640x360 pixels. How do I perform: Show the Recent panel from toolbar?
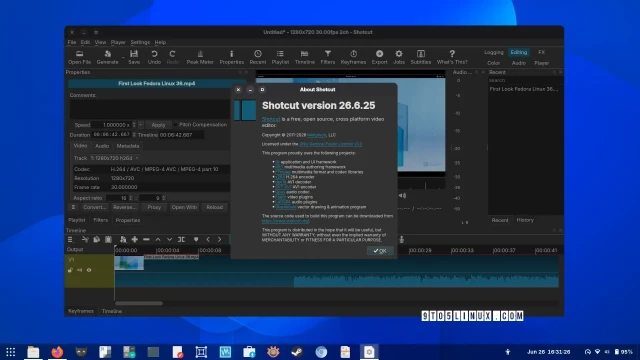[x=258, y=57]
